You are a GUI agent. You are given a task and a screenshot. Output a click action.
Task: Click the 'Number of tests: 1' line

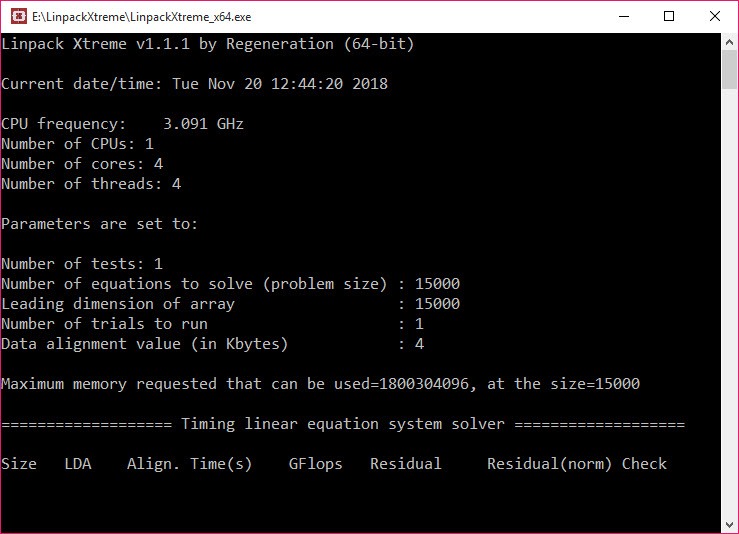(82, 264)
